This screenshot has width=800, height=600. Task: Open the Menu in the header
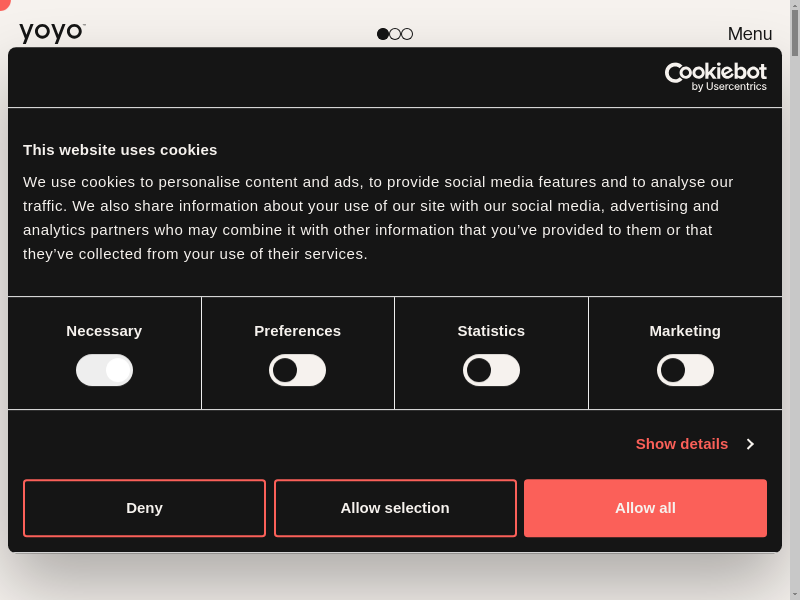click(x=749, y=34)
